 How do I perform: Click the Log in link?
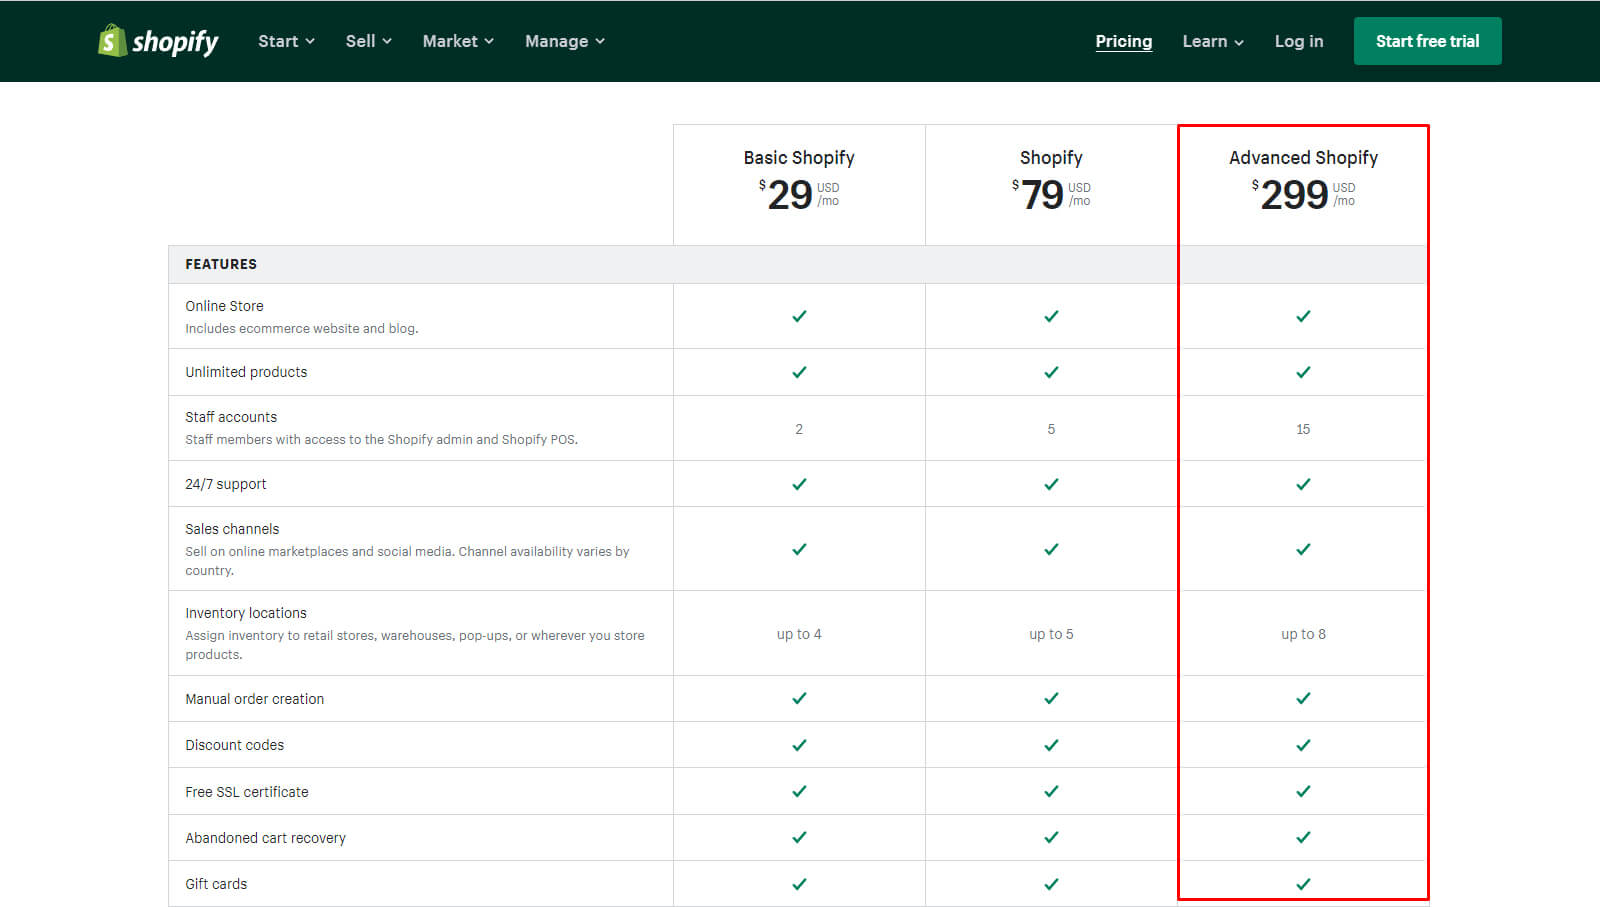point(1299,41)
